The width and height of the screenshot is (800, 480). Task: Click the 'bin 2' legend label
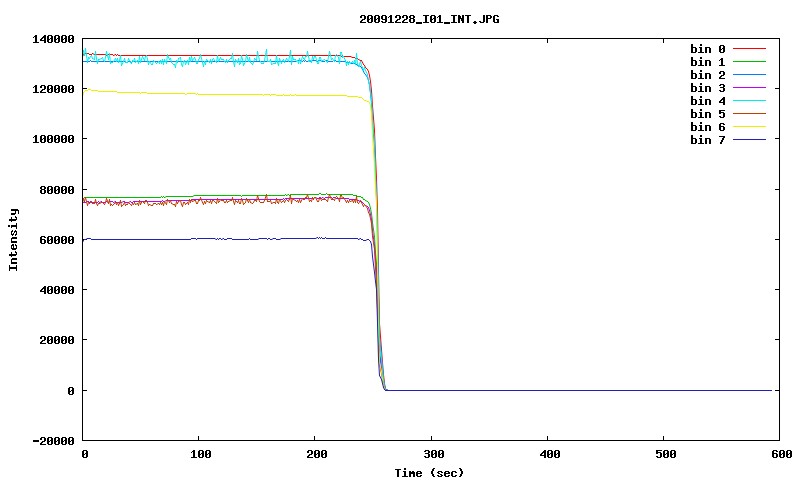point(708,75)
